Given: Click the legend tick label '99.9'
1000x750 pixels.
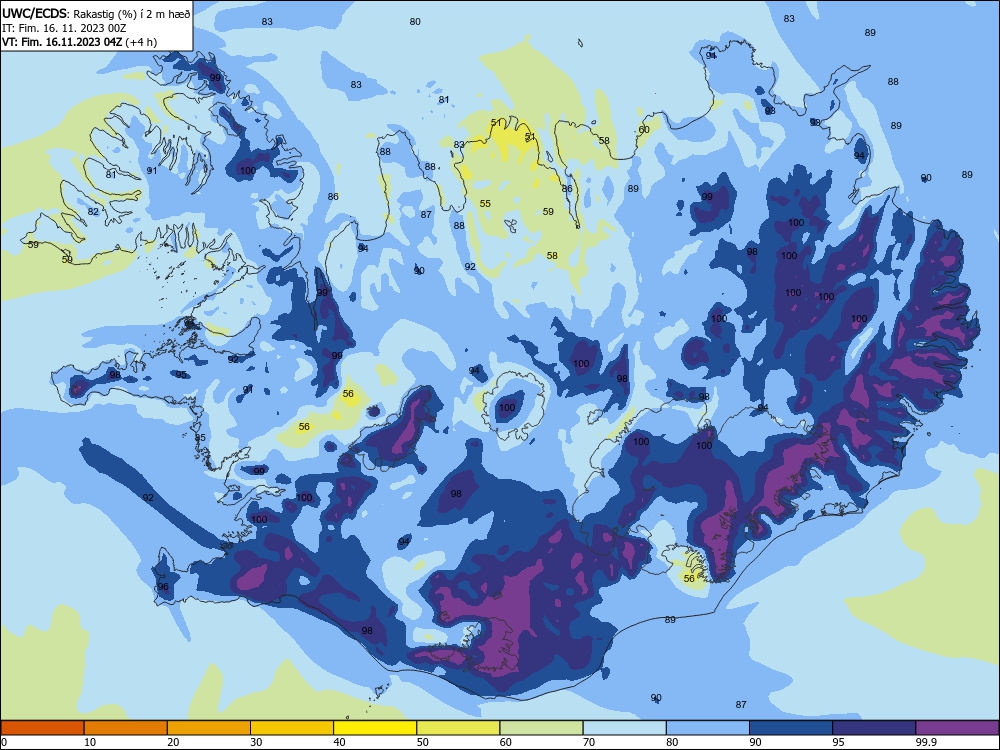Looking at the screenshot, I should coord(925,742).
